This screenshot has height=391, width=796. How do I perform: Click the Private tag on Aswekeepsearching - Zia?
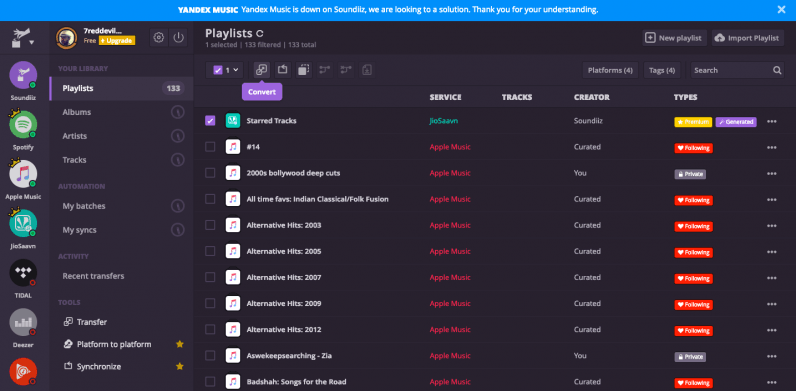pyautogui.click(x=689, y=356)
